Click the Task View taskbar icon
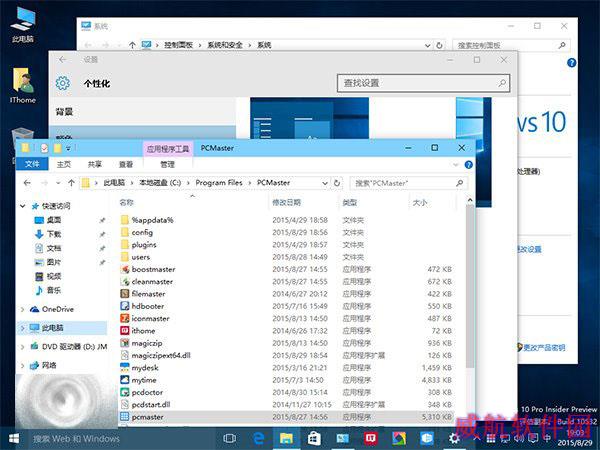 pyautogui.click(x=230, y=439)
